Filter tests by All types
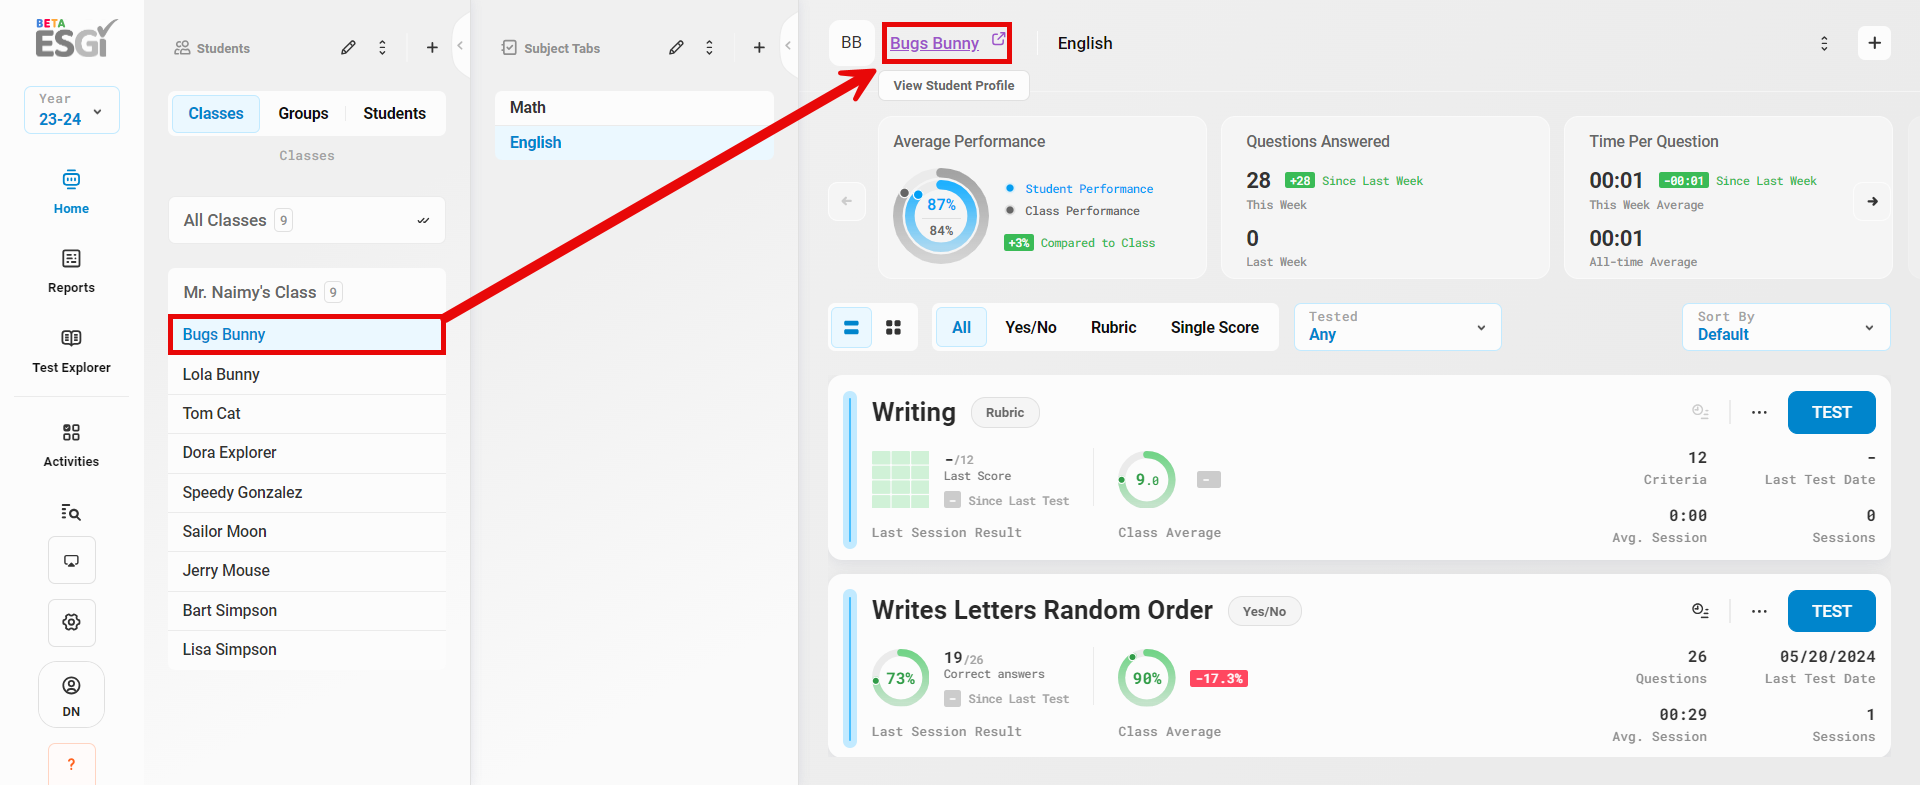Screen dimensions: 1920x785 tap(962, 327)
